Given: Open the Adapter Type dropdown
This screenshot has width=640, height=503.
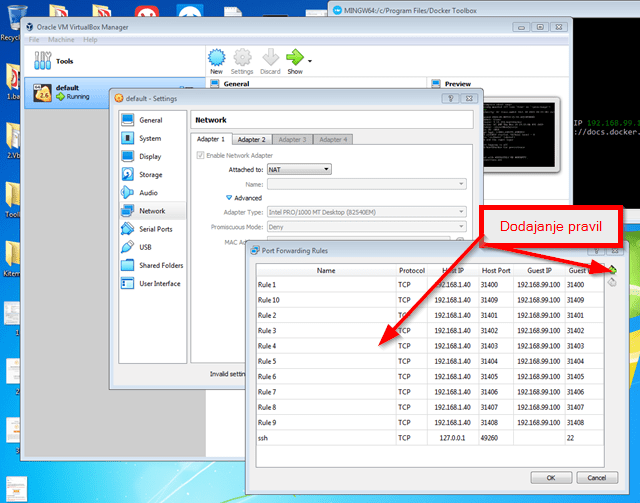Looking at the screenshot, I should point(367,212).
